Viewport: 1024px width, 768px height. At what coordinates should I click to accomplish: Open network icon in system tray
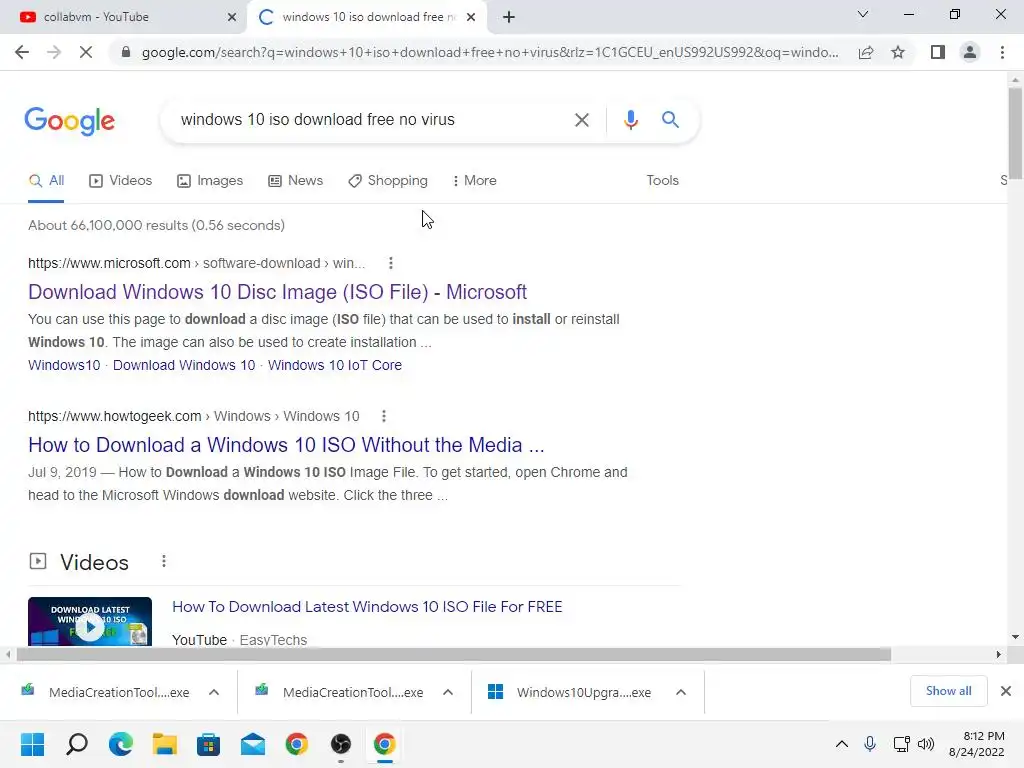coord(901,744)
